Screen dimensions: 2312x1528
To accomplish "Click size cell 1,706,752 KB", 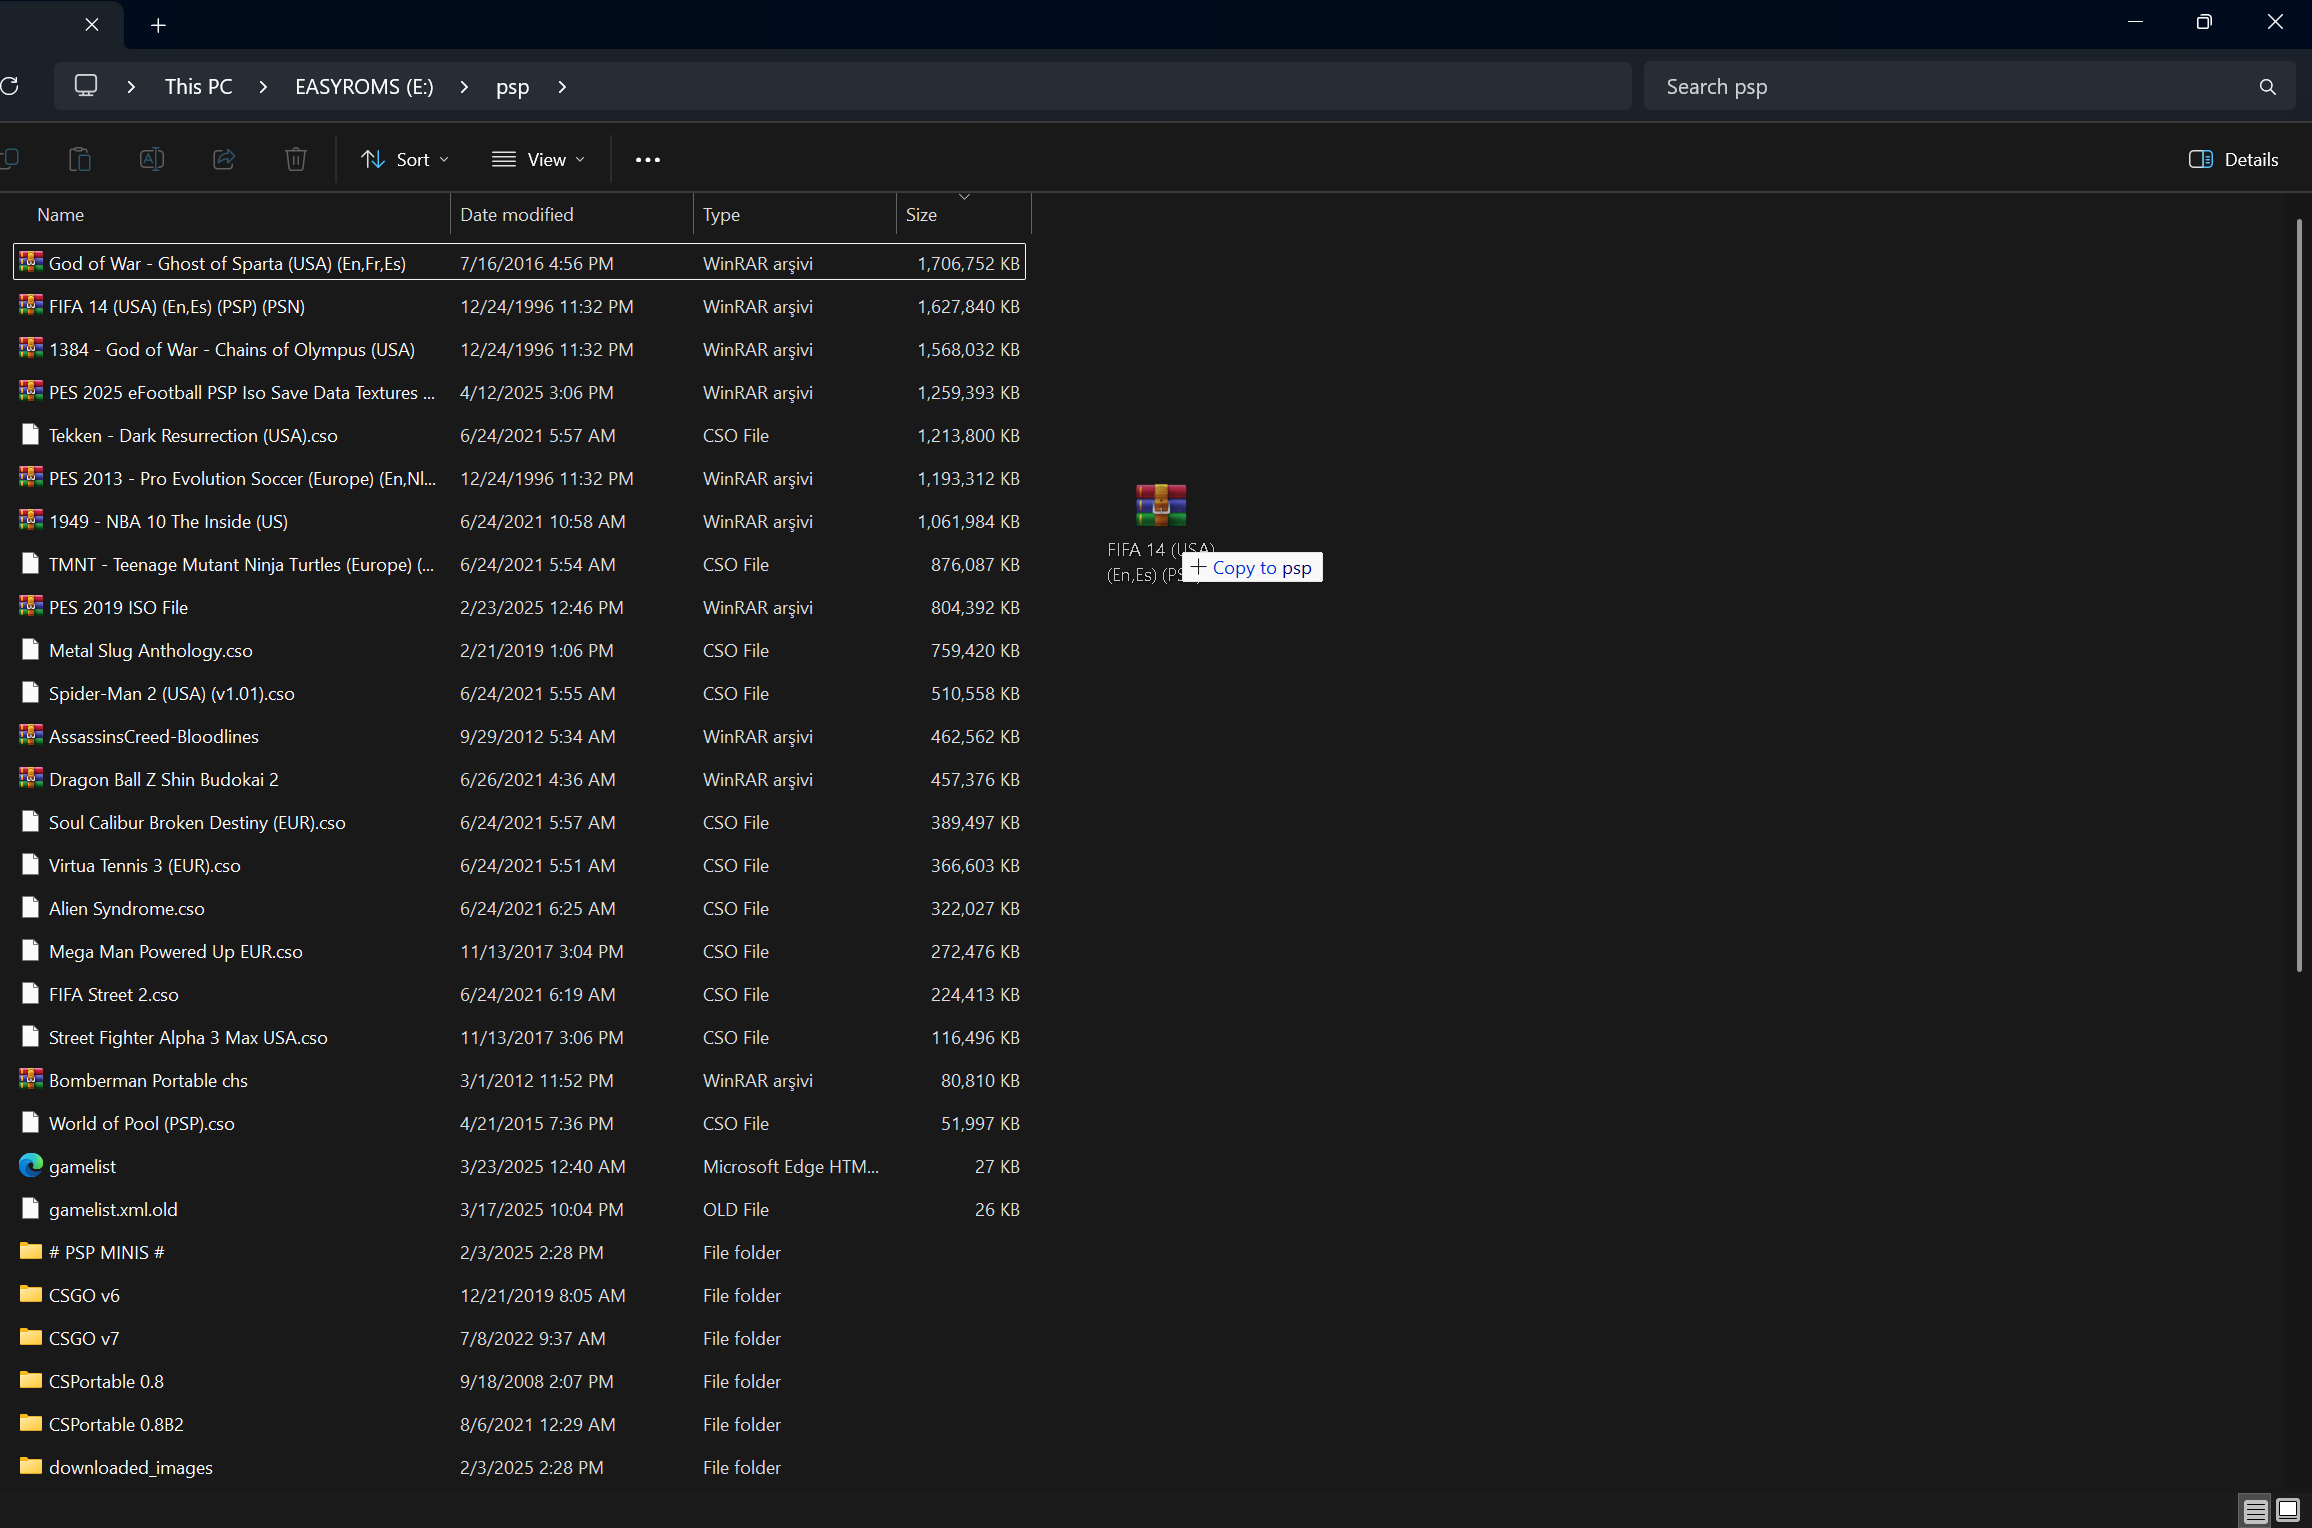I will click(x=968, y=263).
